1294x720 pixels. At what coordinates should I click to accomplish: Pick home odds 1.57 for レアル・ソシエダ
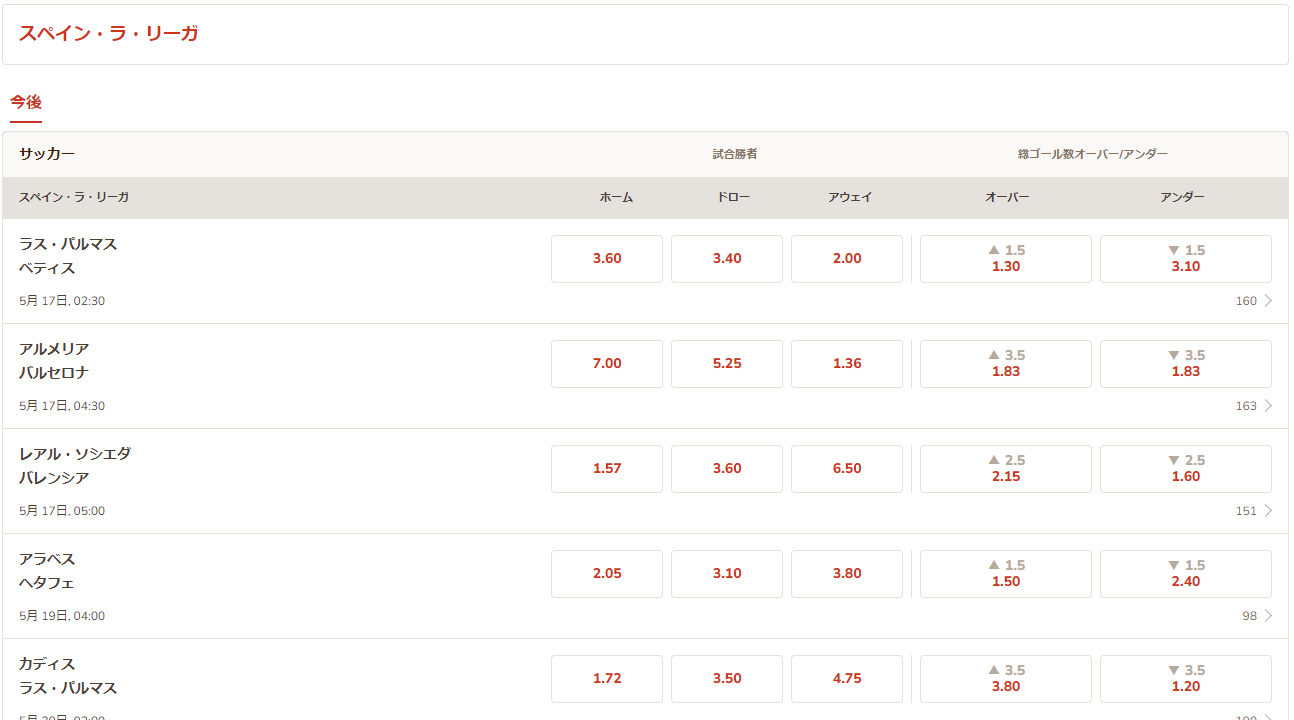click(607, 469)
